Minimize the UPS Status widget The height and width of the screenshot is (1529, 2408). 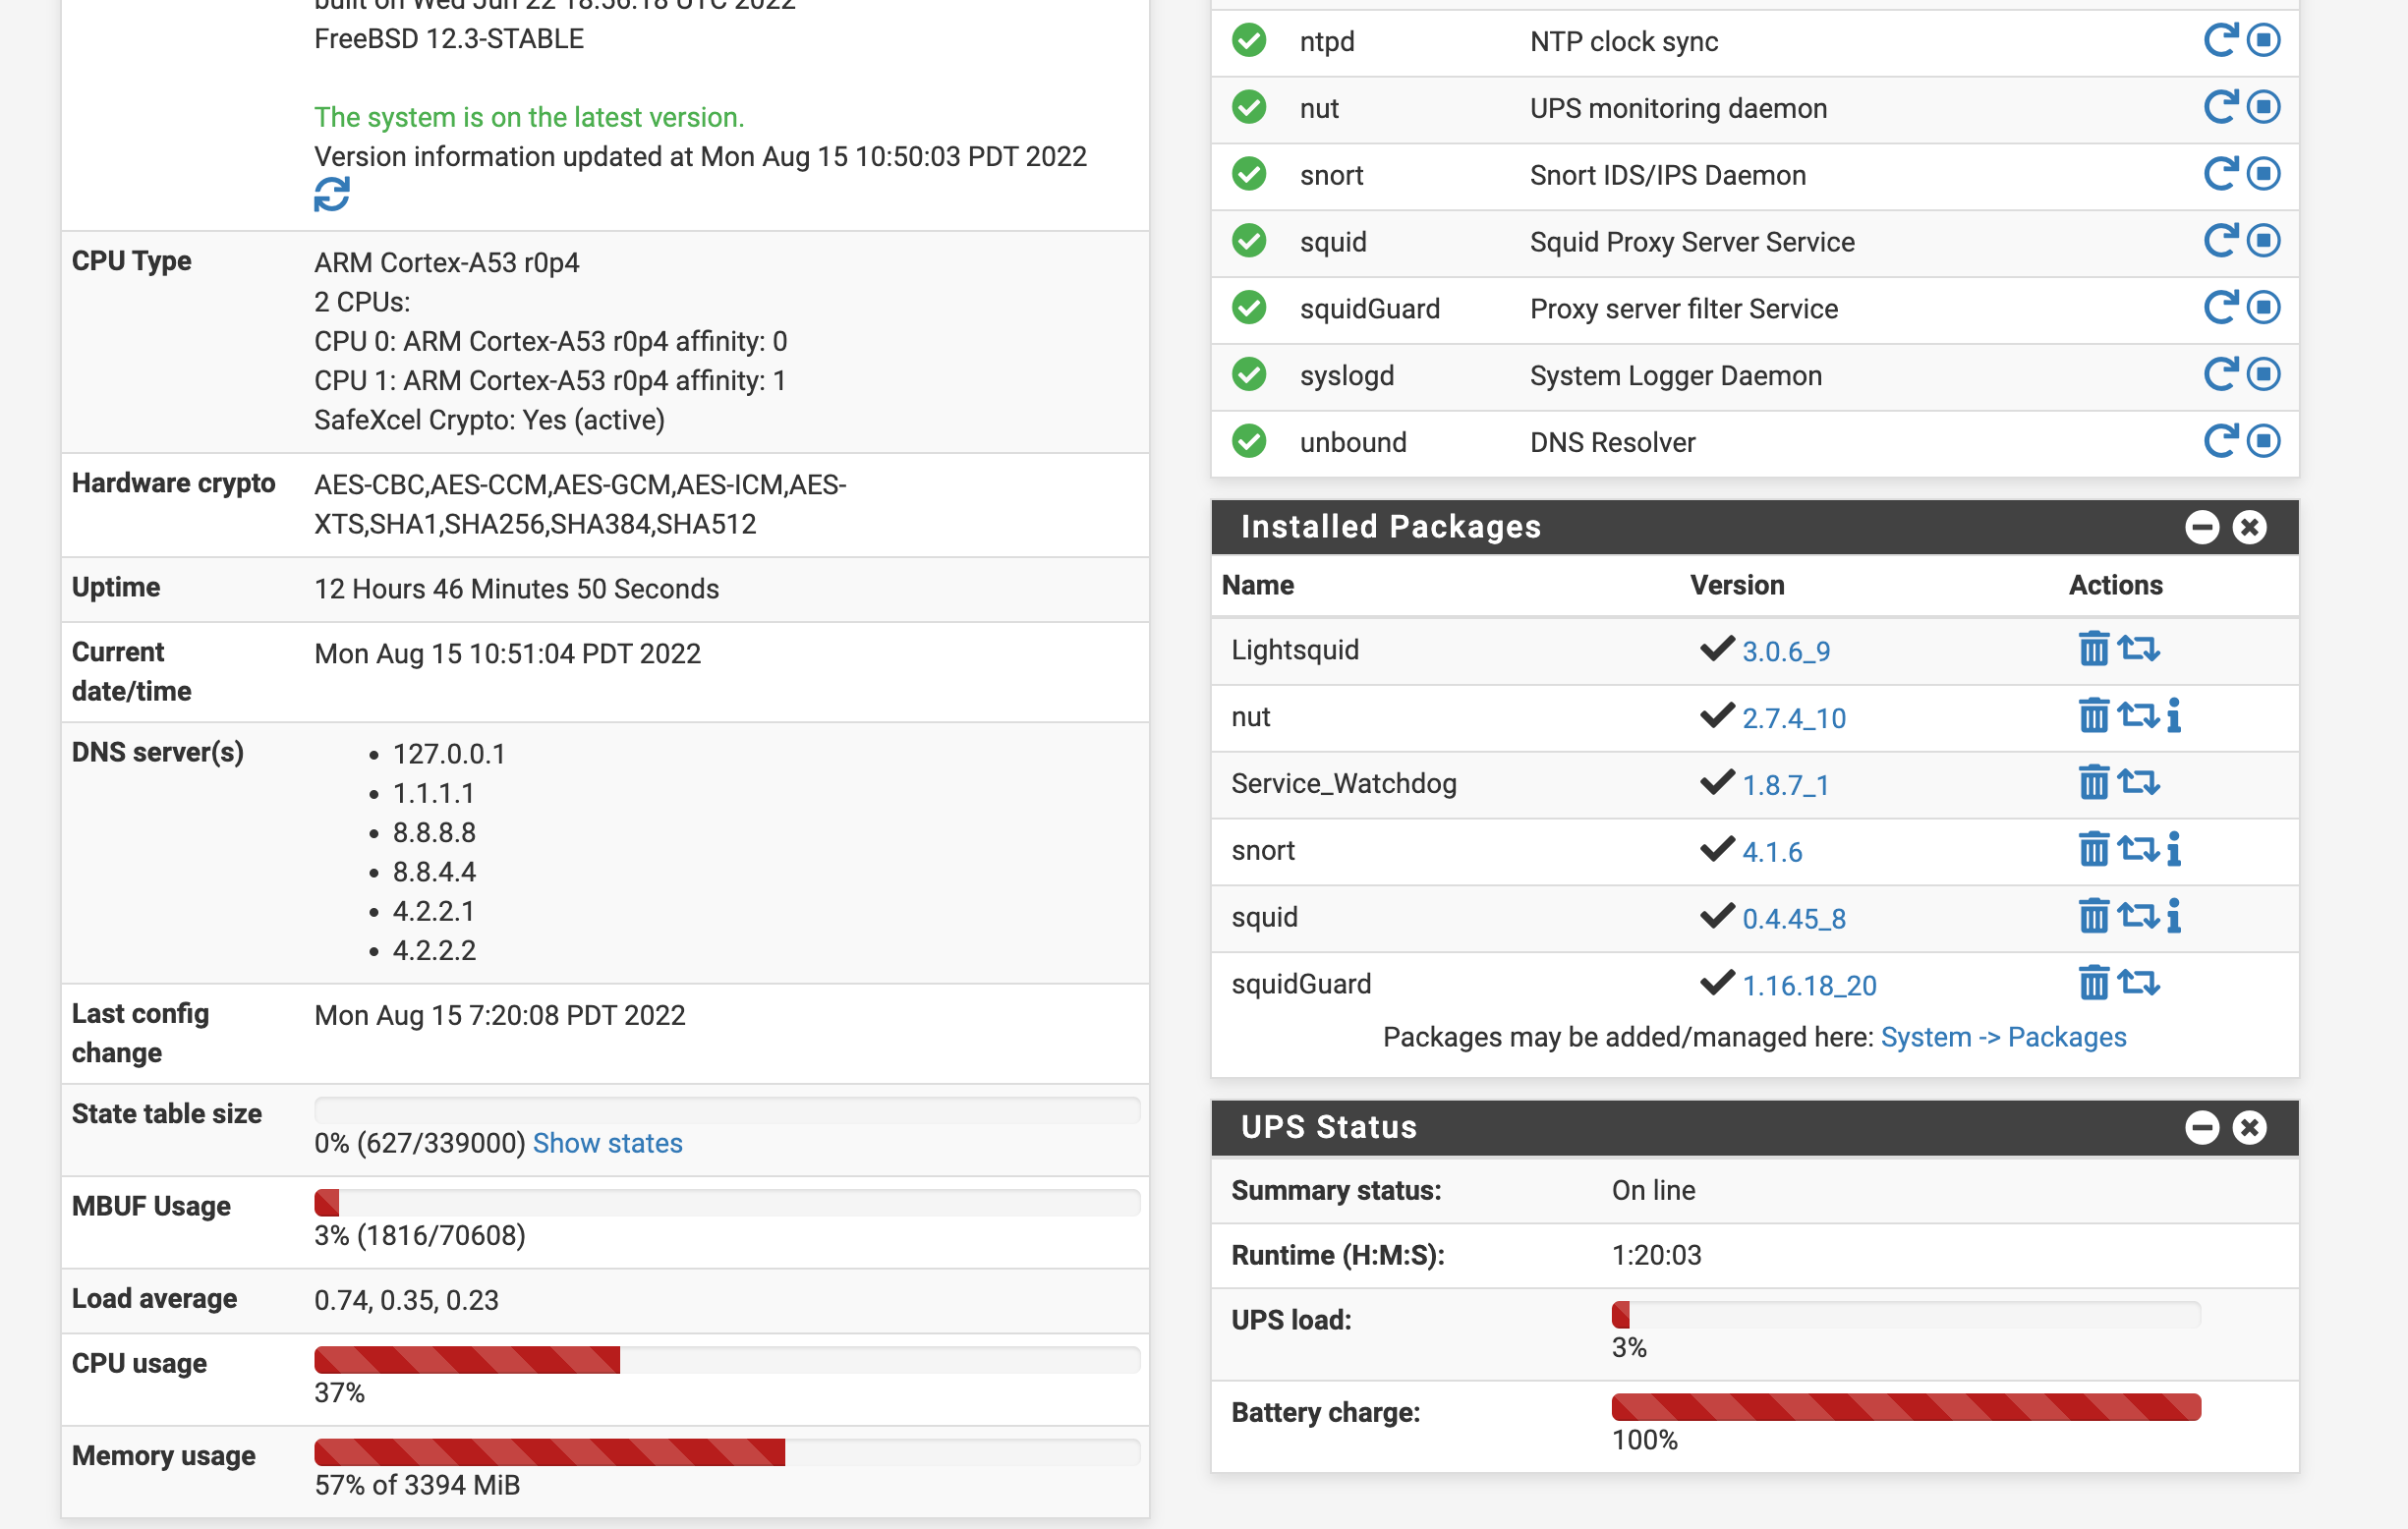[x=2202, y=1128]
